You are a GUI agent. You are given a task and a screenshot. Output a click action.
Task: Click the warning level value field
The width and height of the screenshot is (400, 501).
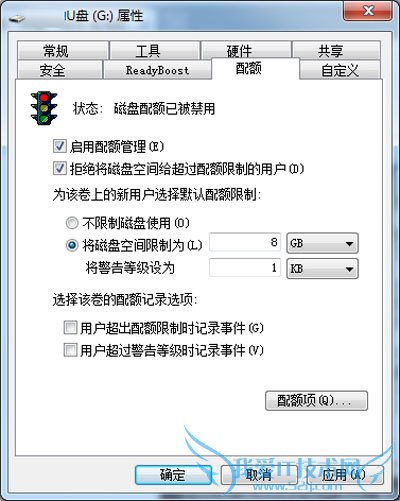pyautogui.click(x=245, y=268)
